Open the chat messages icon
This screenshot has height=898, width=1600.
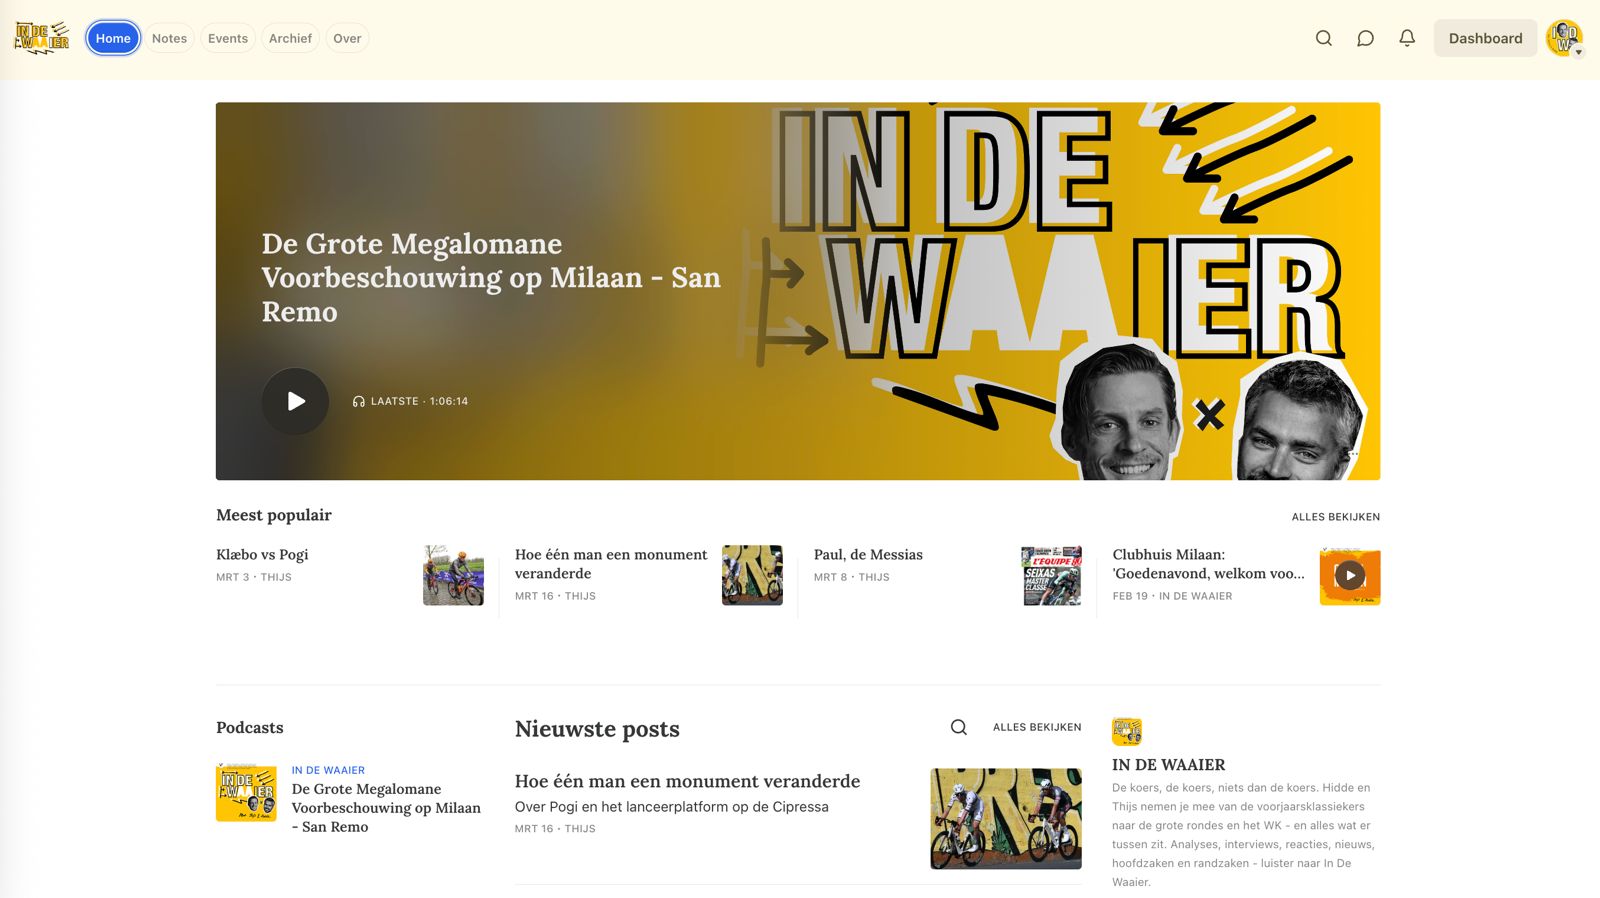click(1365, 38)
